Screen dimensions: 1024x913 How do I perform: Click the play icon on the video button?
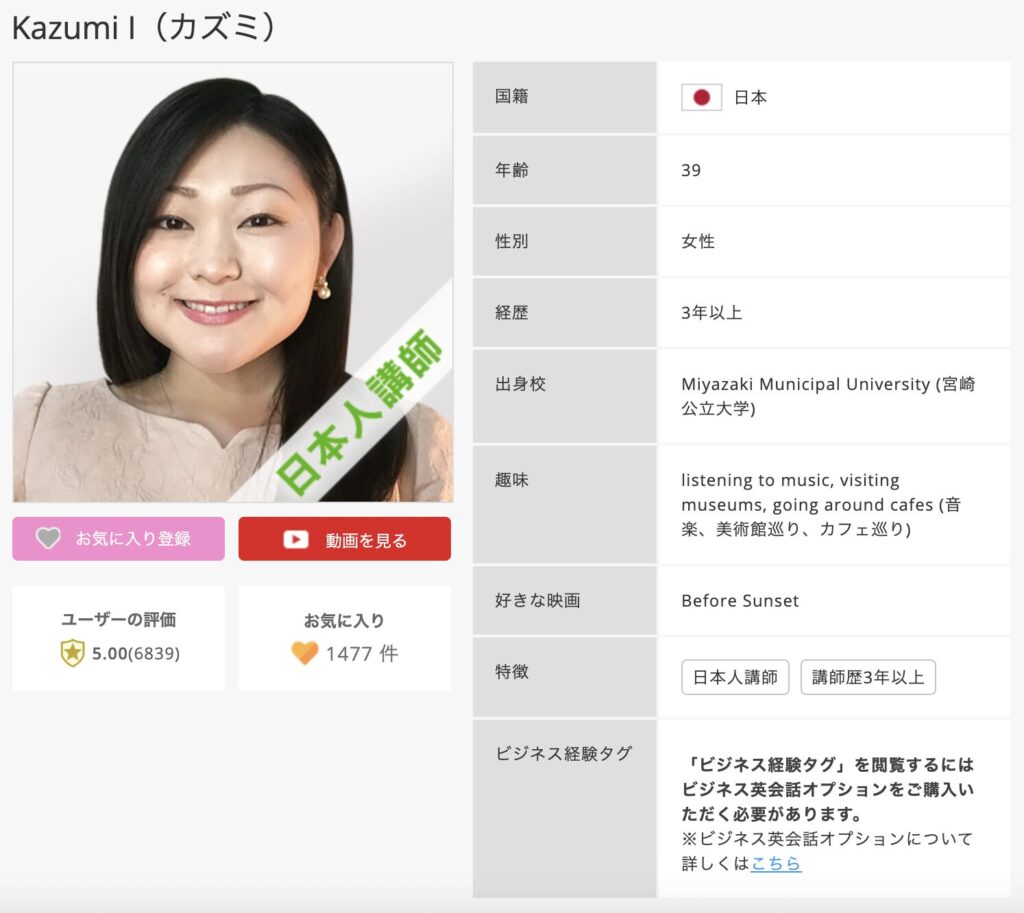(x=296, y=539)
